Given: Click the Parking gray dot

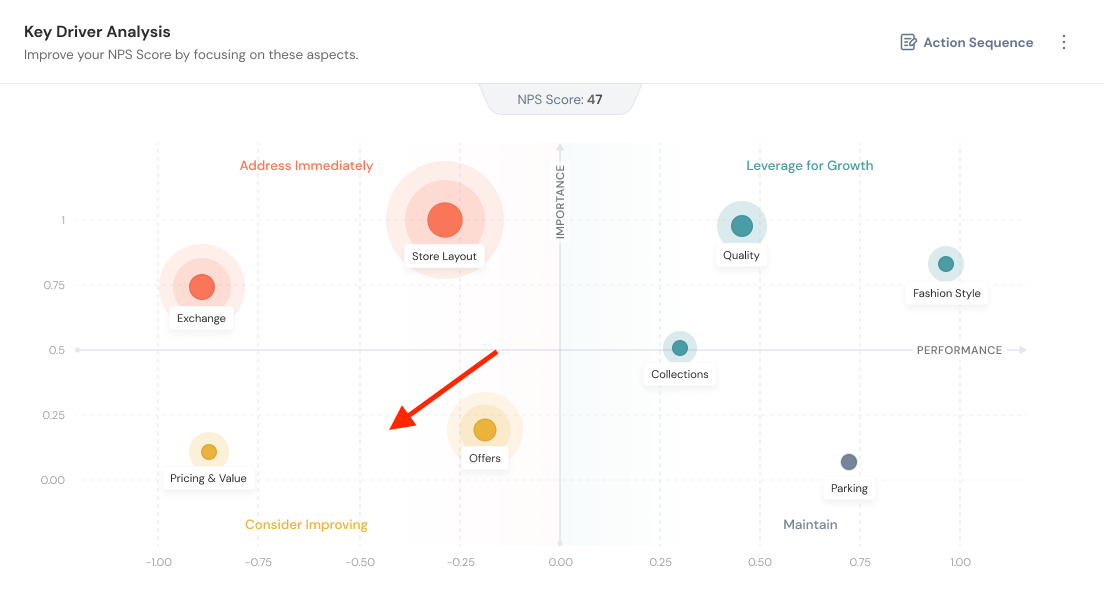Looking at the screenshot, I should (849, 462).
